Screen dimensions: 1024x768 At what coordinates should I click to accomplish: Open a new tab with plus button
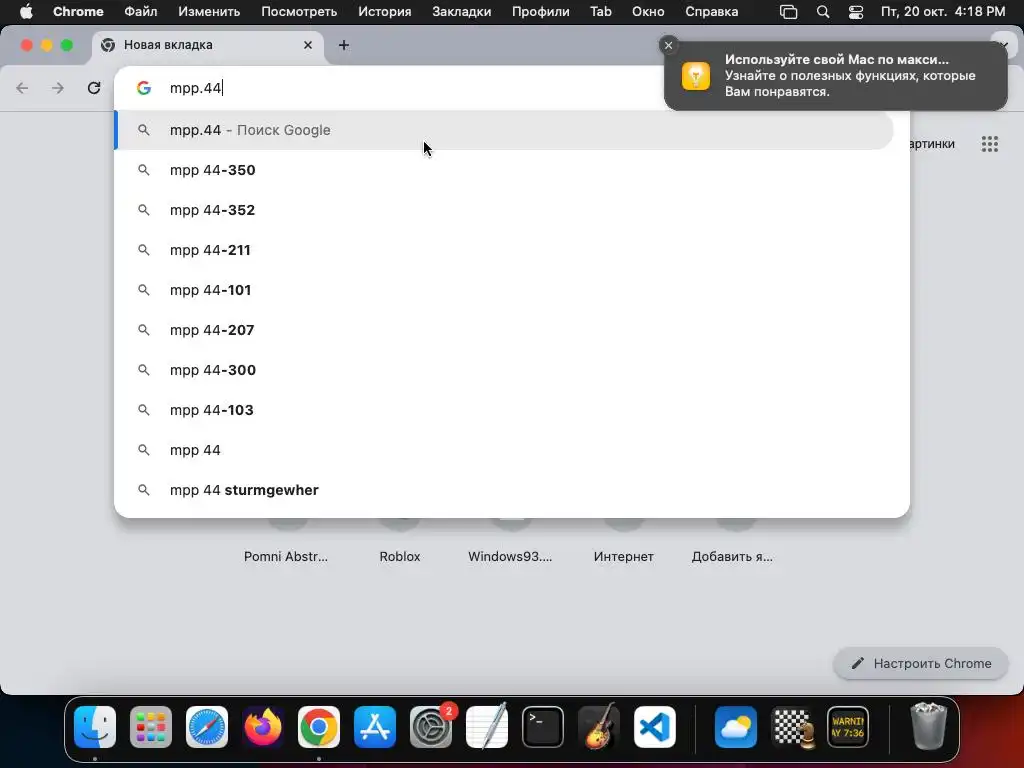[344, 45]
